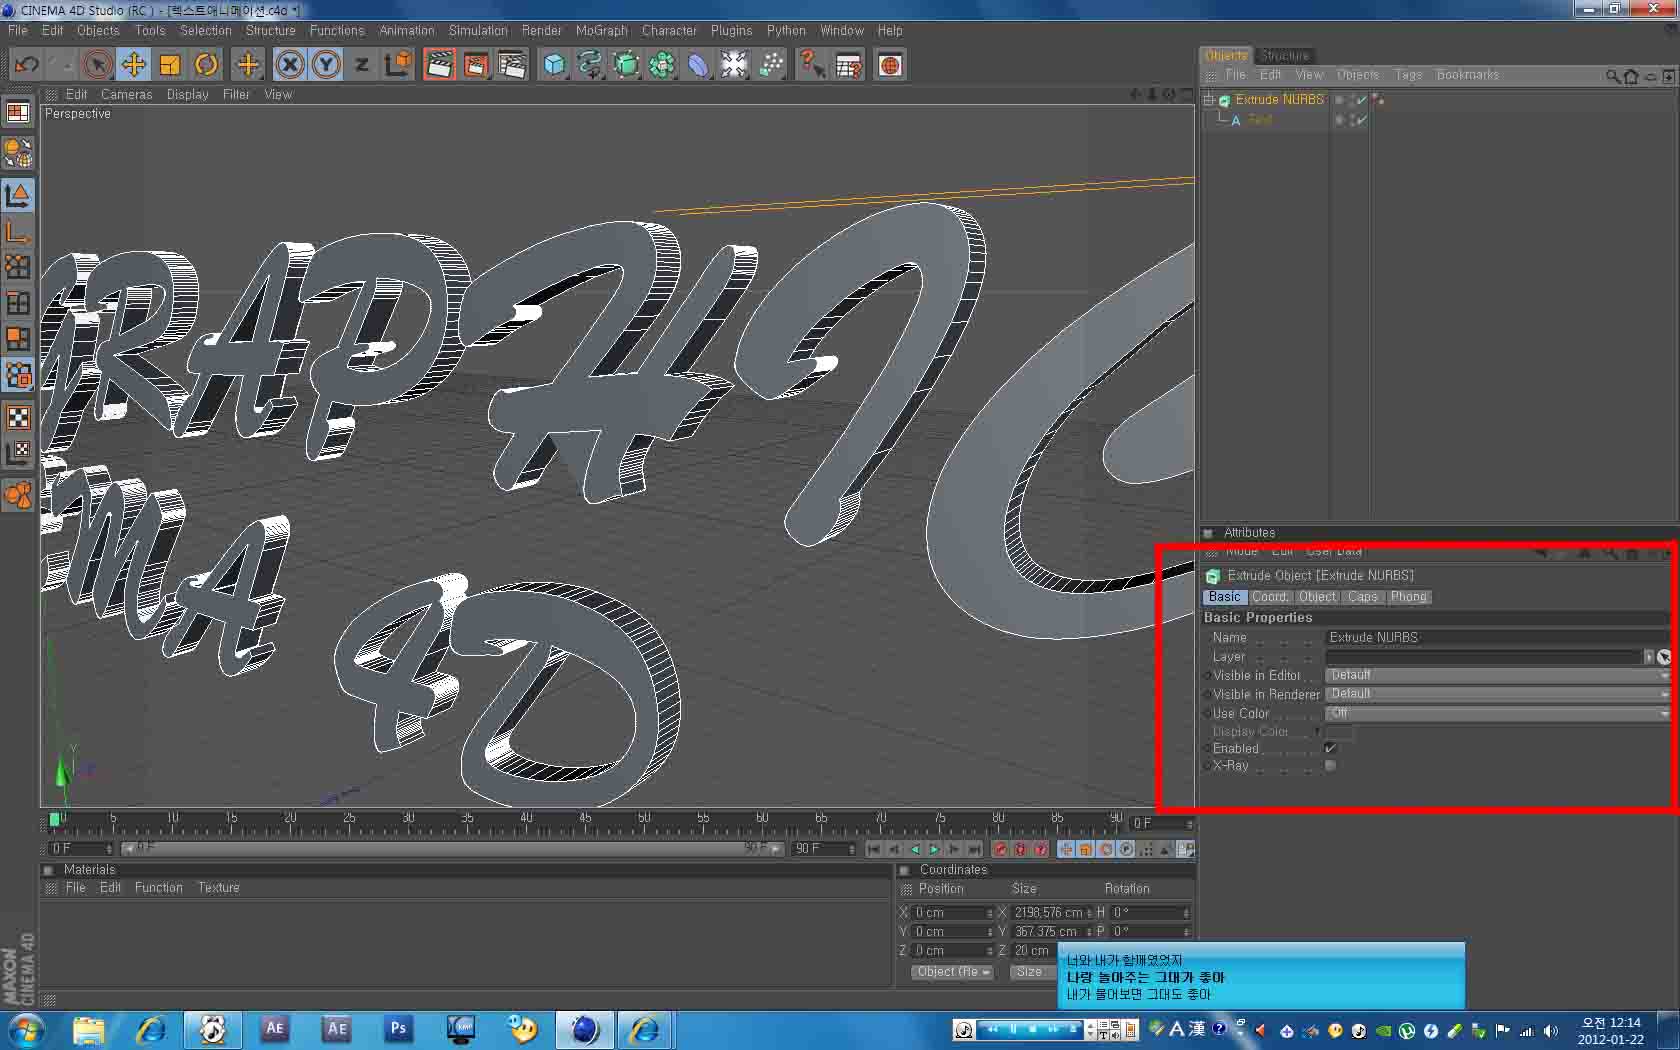Click the Undo arrow icon

click(27, 65)
